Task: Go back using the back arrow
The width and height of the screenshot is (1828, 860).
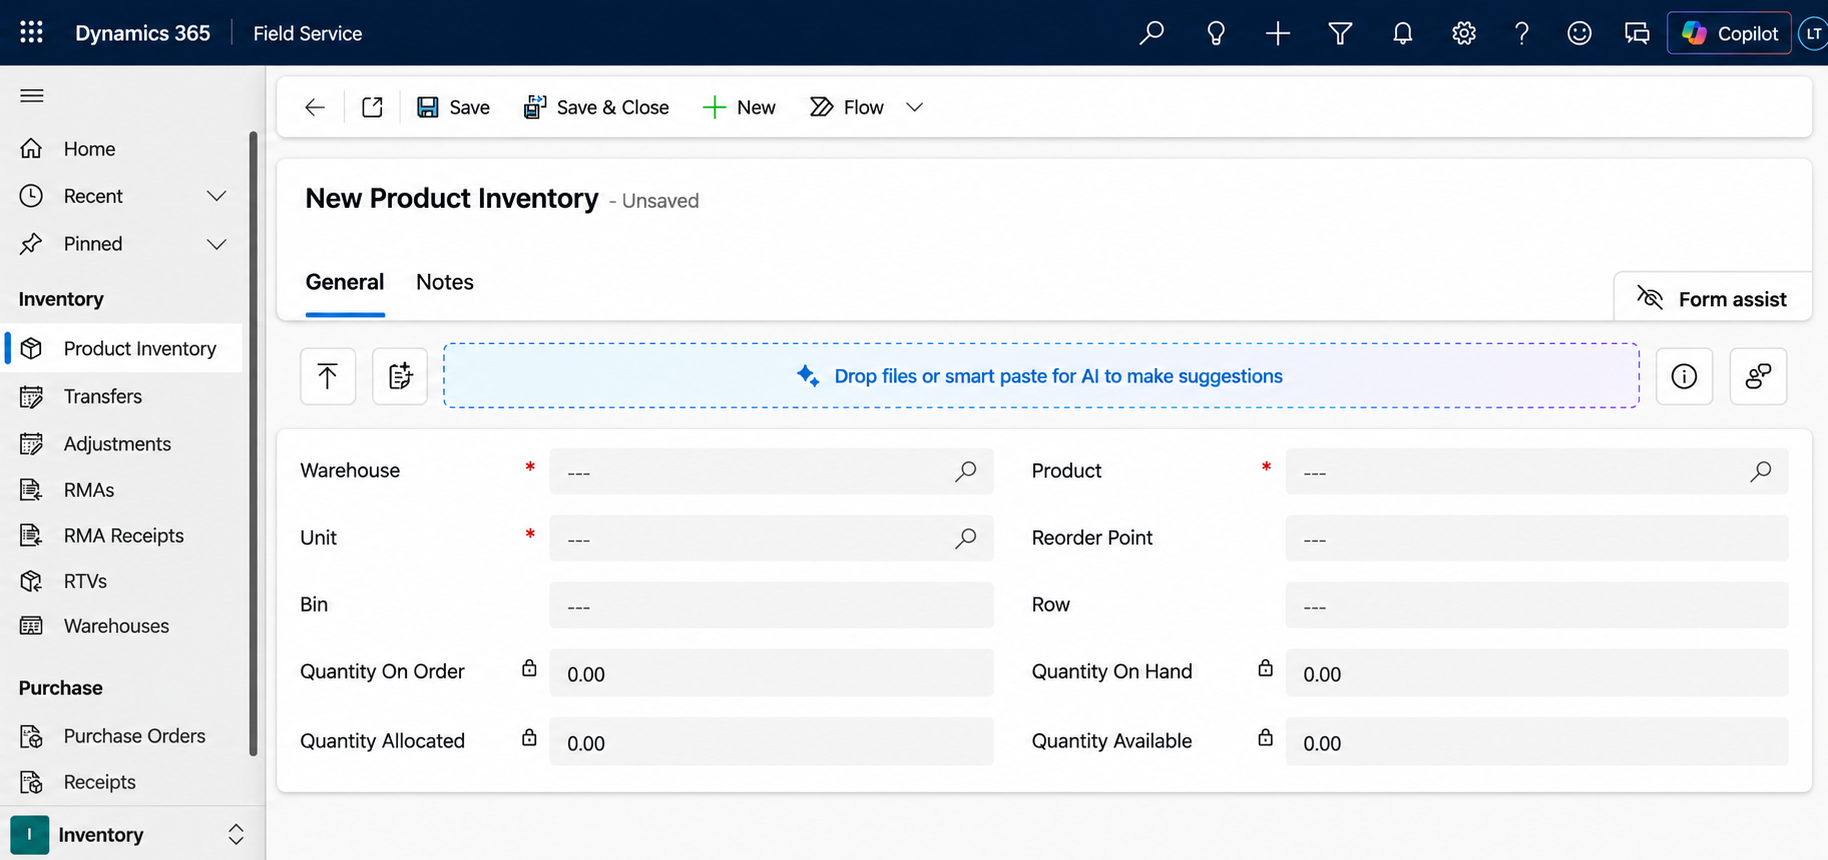Action: click(315, 107)
